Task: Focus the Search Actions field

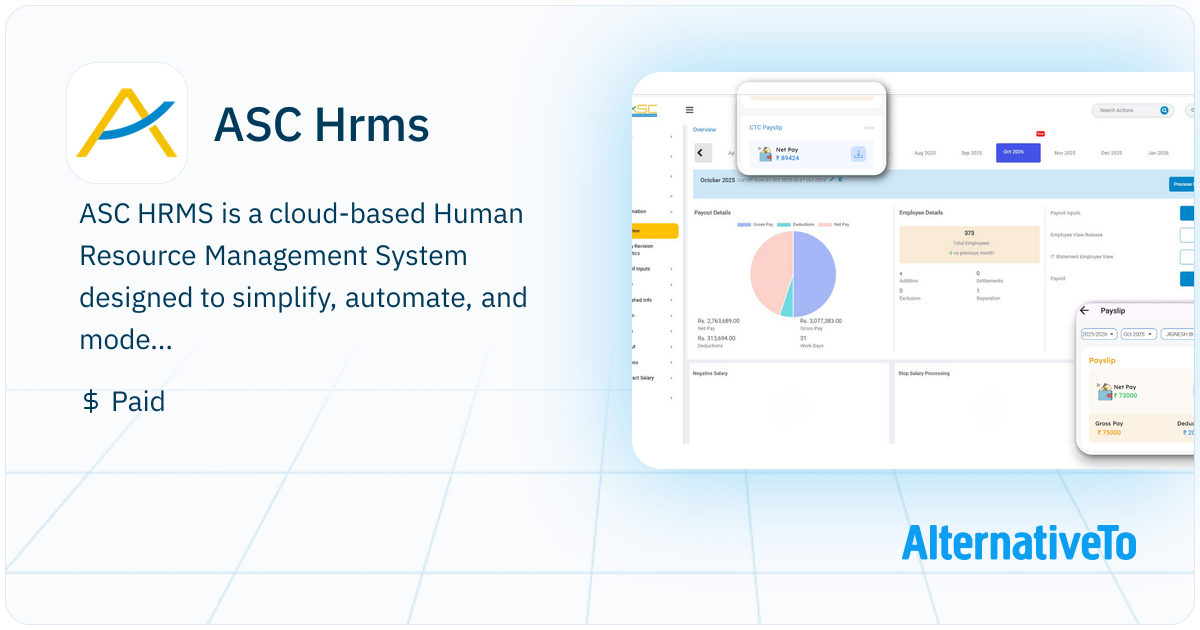Action: [1132, 111]
